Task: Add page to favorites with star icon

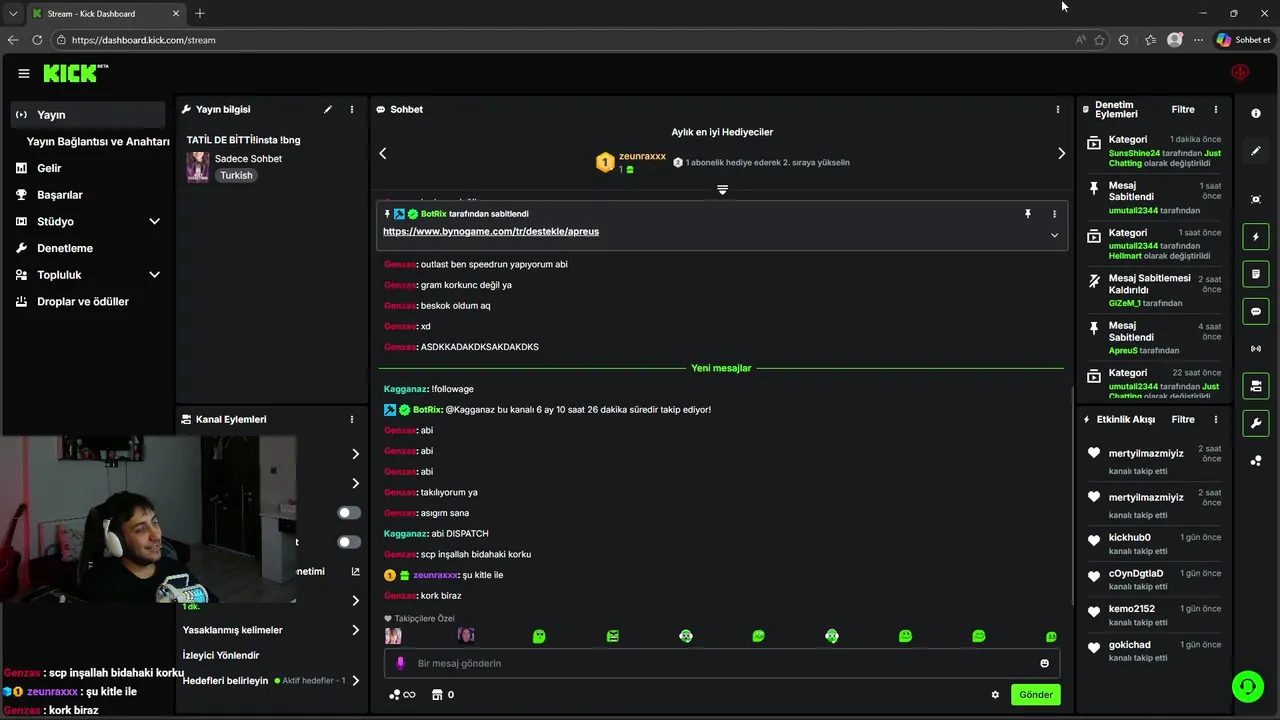Action: coord(1100,40)
